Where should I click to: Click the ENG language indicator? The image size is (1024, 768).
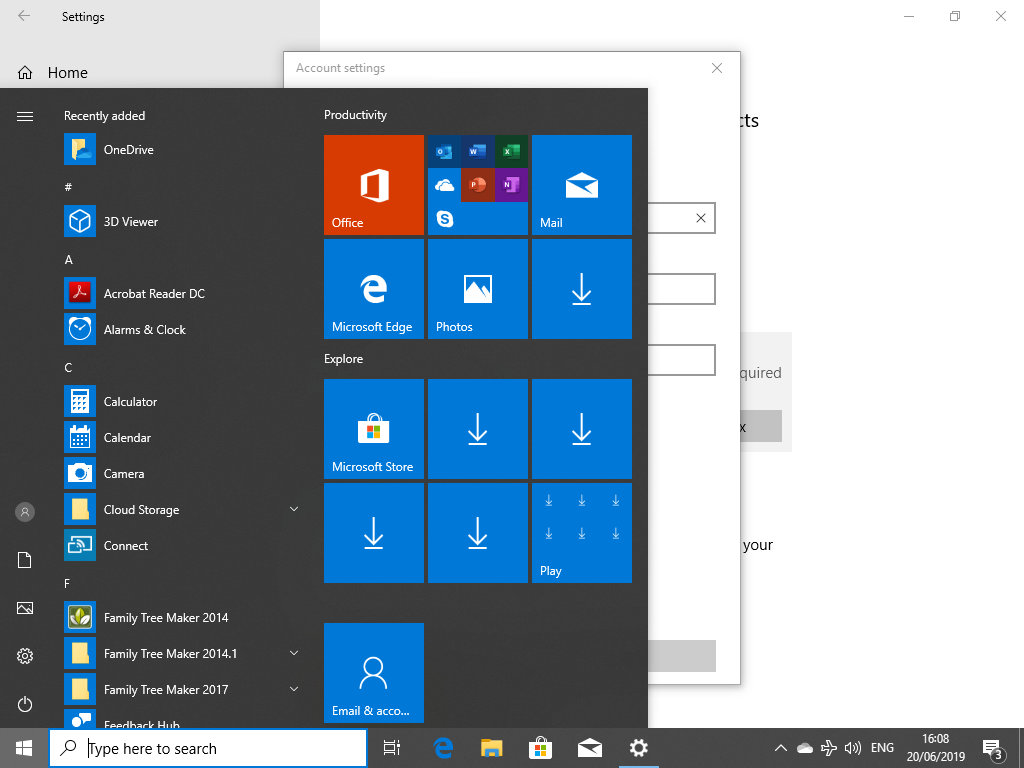pyautogui.click(x=882, y=748)
